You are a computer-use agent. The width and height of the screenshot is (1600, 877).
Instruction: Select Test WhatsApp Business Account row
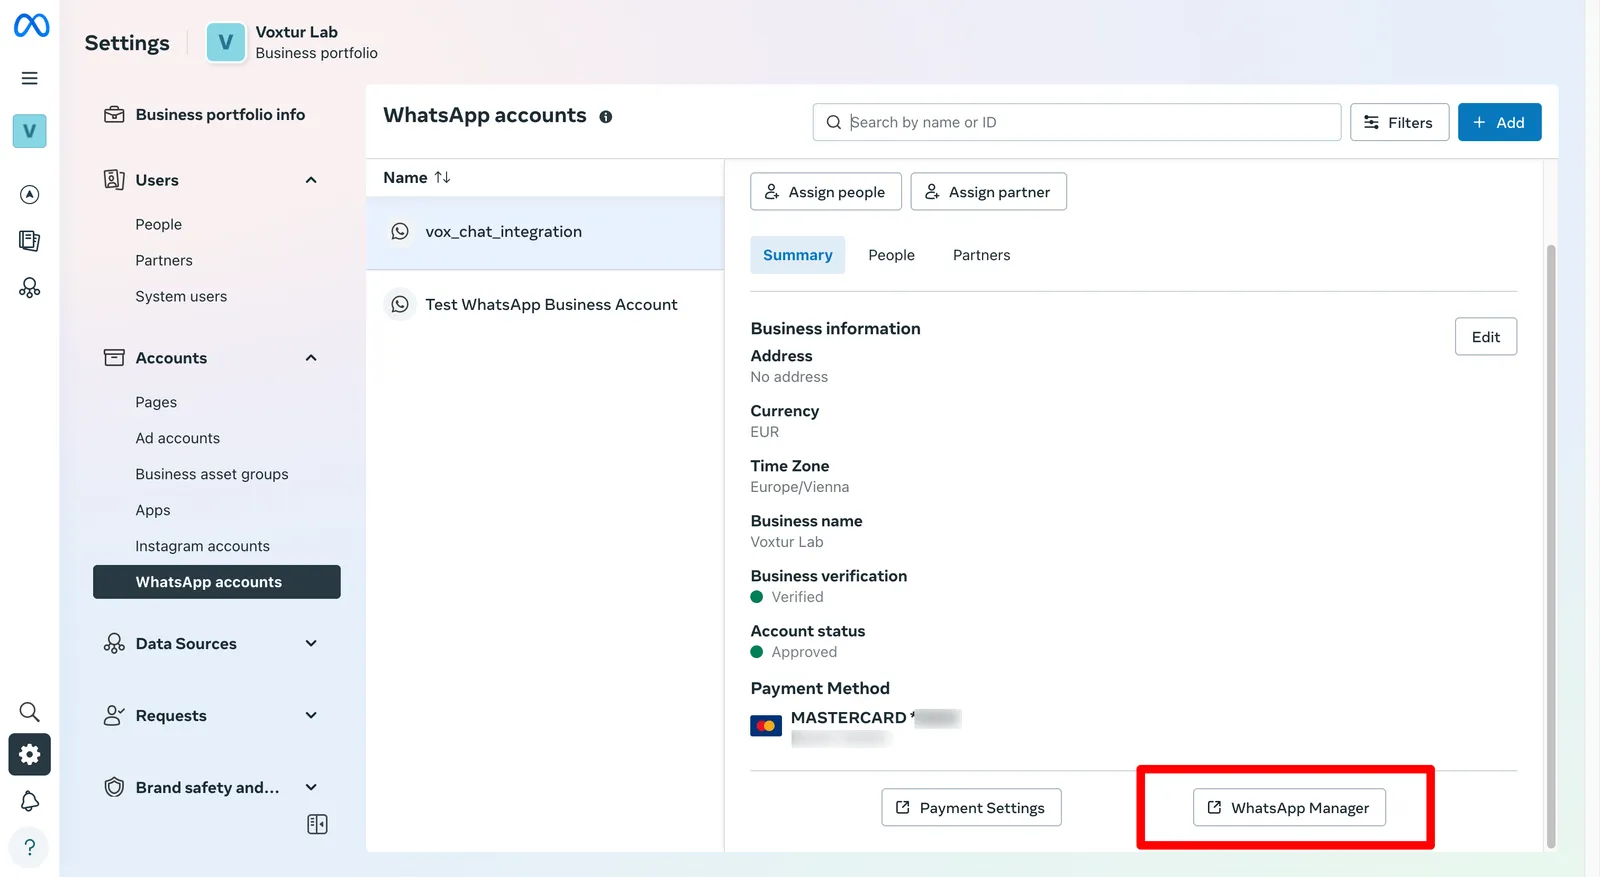545,305
